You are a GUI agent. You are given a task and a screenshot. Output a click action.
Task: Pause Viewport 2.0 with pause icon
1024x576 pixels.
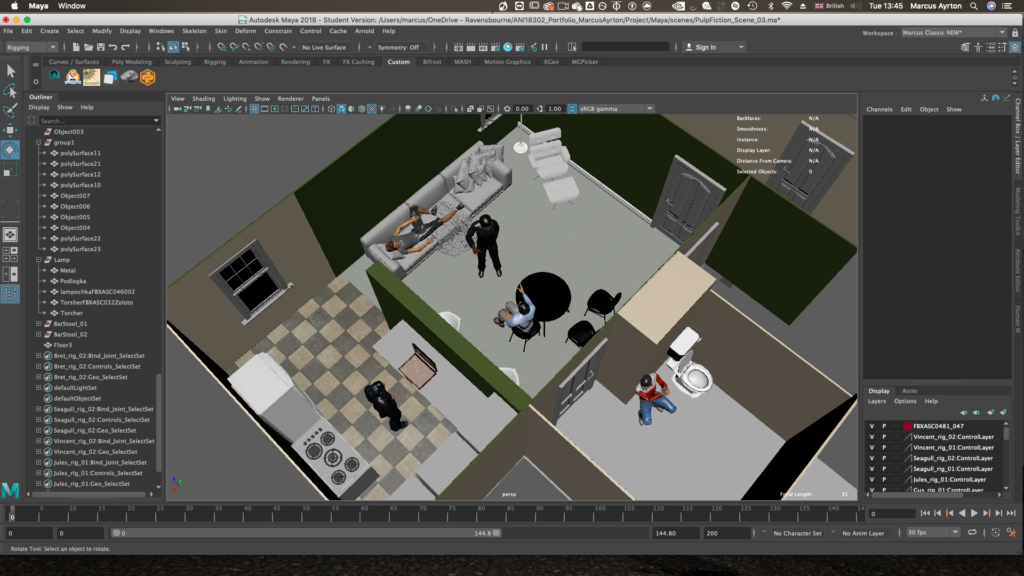coord(545,47)
